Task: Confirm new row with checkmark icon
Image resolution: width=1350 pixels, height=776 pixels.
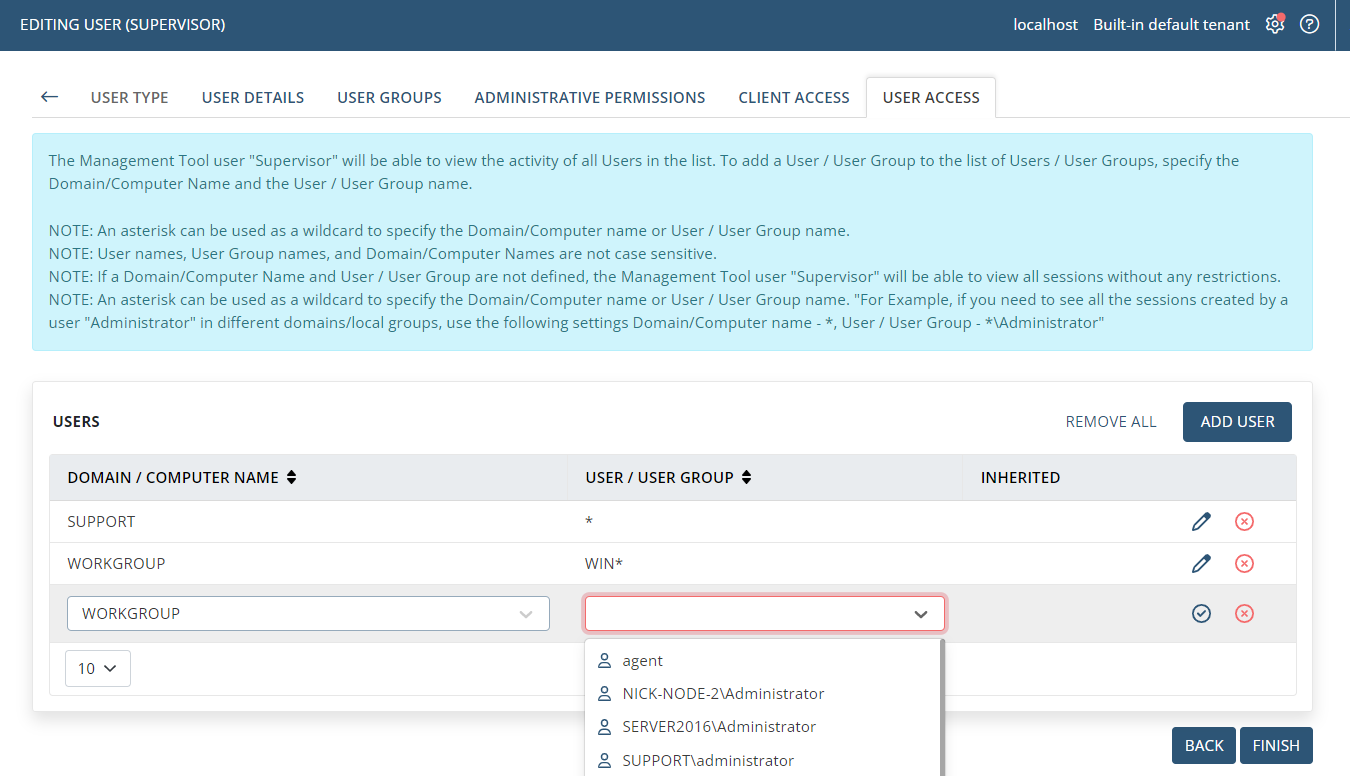Action: pyautogui.click(x=1201, y=614)
